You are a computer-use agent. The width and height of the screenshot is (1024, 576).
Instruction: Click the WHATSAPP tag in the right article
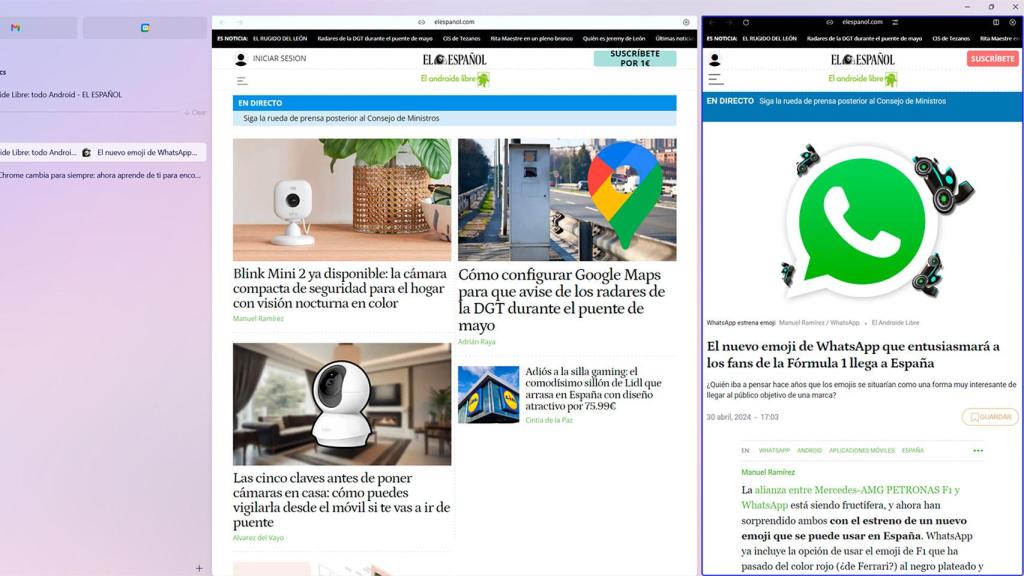774,451
